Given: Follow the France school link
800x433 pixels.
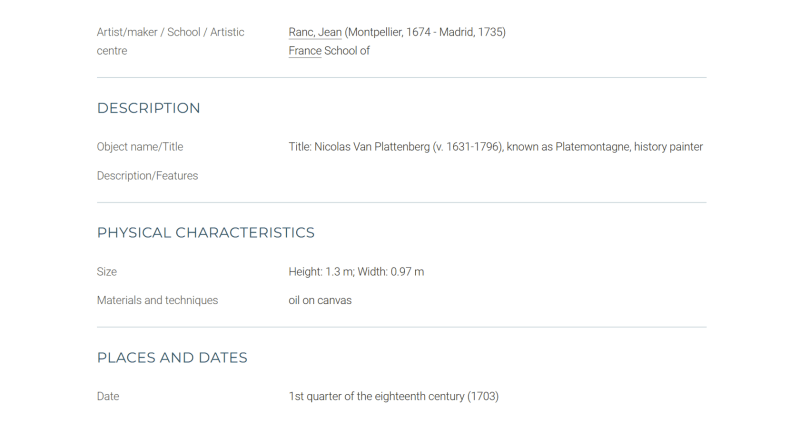Looking at the screenshot, I should pyautogui.click(x=305, y=51).
